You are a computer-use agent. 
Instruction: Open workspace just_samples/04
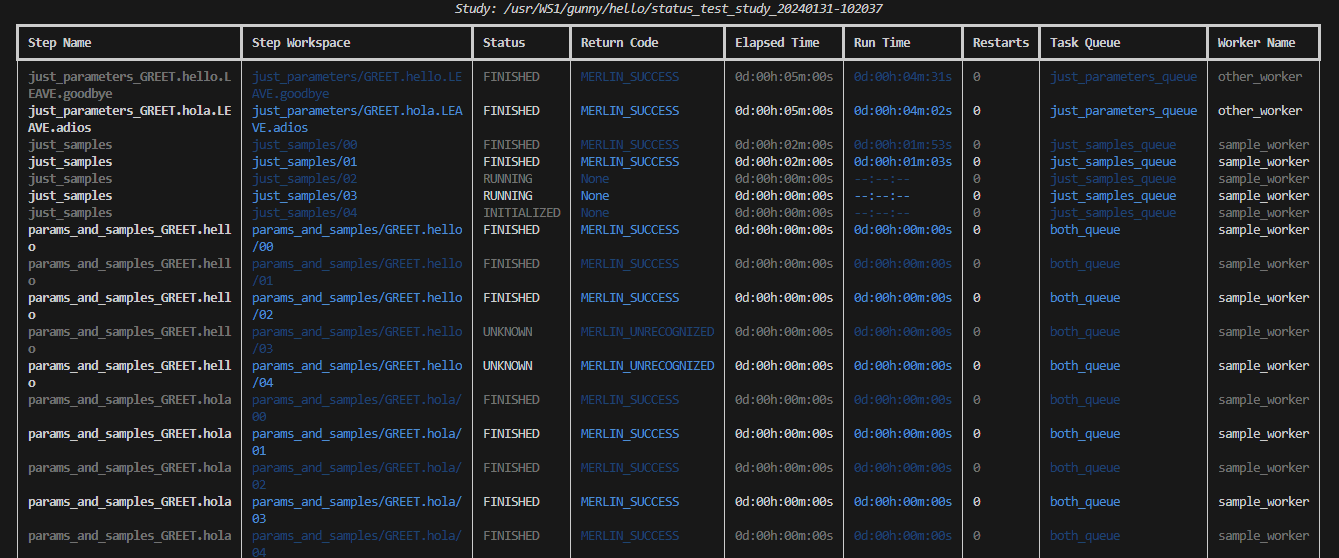pos(304,213)
